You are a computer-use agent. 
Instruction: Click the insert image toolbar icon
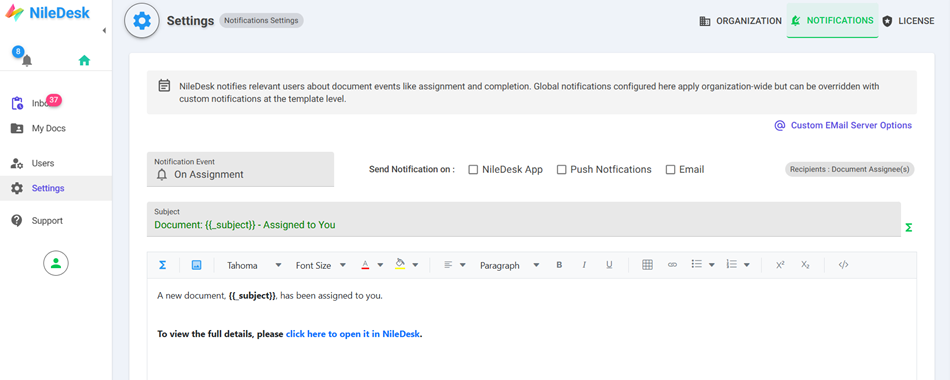point(196,265)
